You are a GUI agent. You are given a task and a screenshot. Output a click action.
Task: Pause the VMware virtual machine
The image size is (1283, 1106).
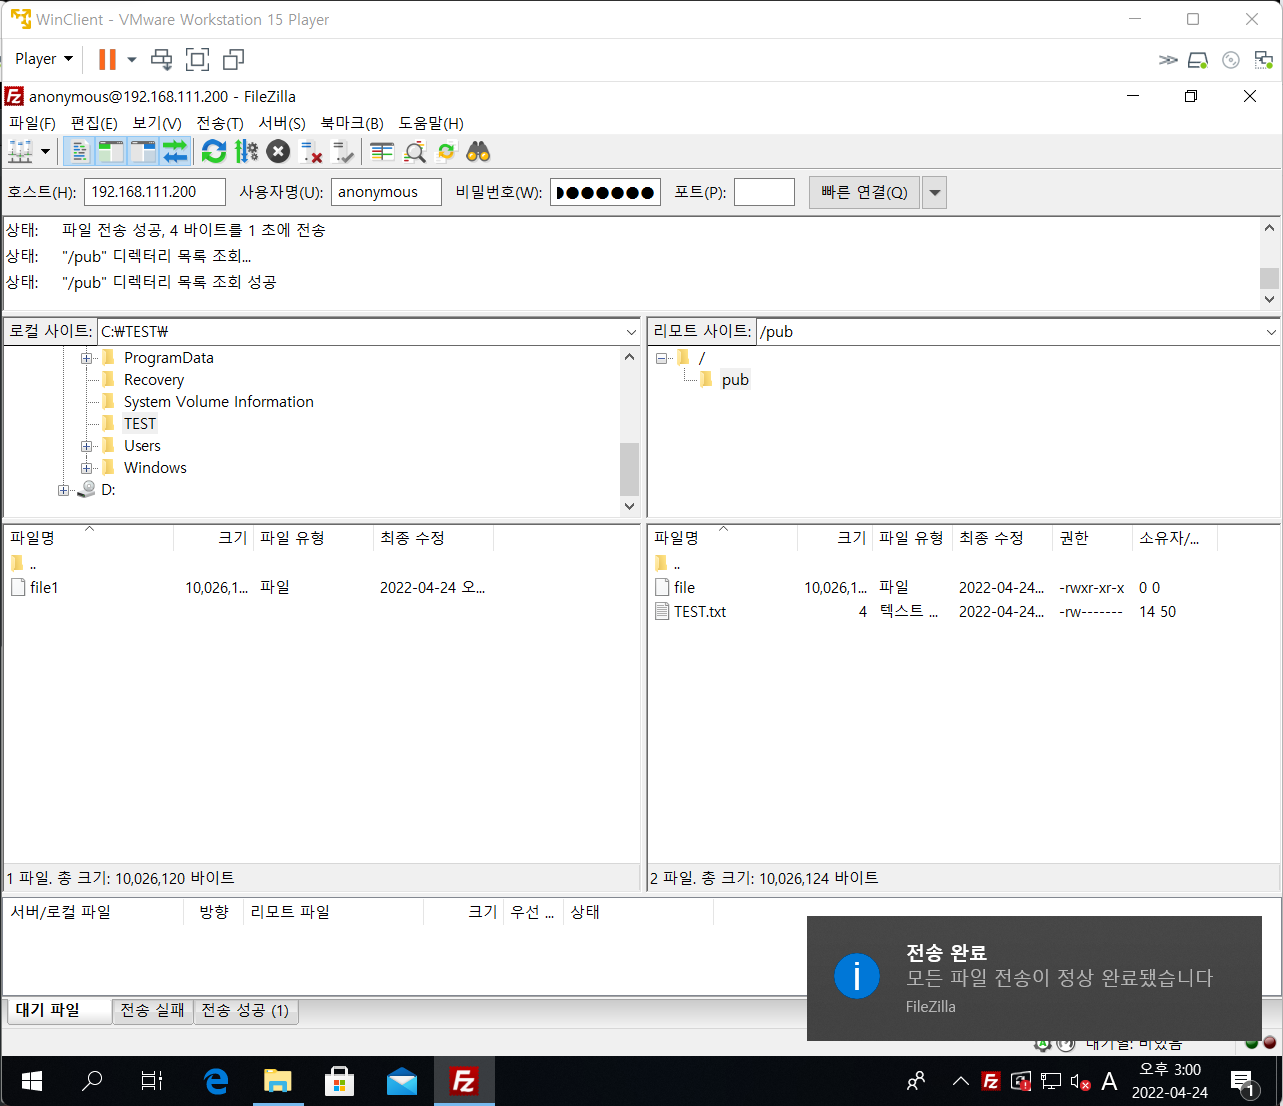click(107, 60)
